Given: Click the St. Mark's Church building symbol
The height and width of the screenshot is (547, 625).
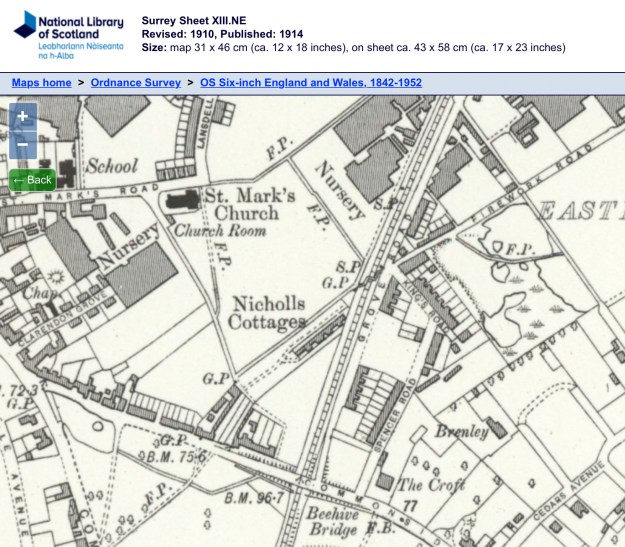Looking at the screenshot, I should [182, 199].
